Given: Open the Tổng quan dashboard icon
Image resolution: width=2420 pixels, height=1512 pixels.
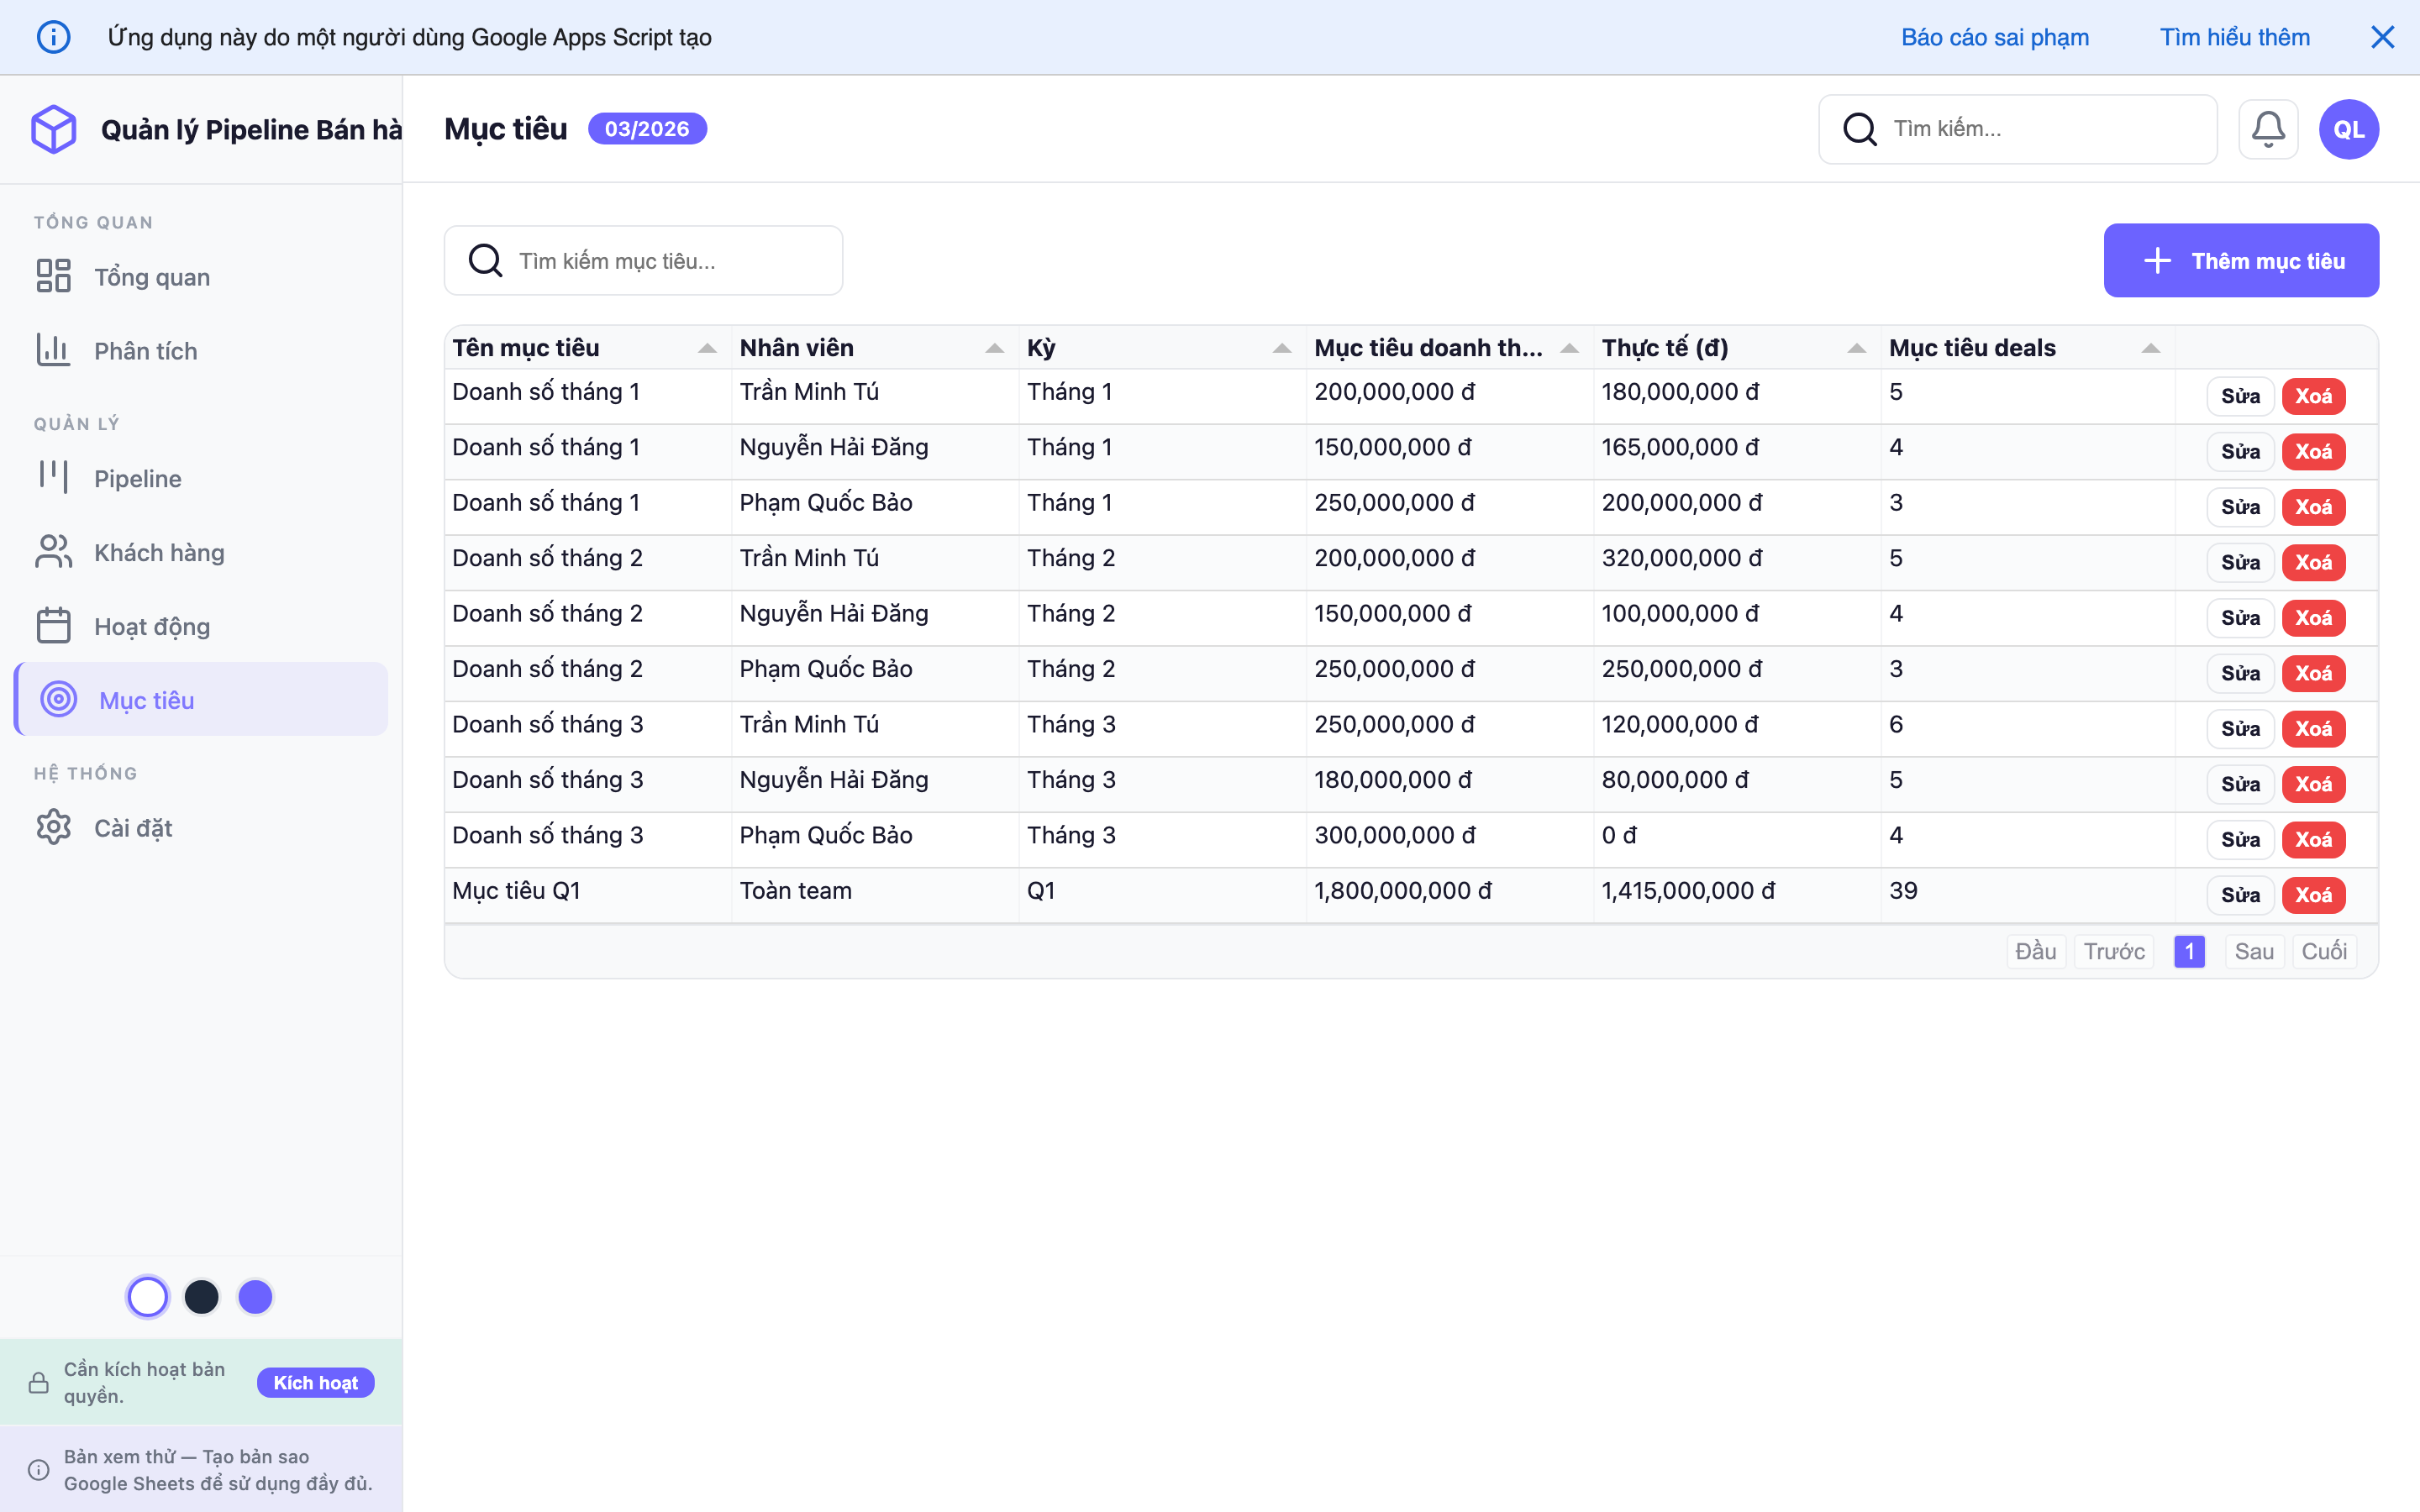Looking at the screenshot, I should tap(54, 276).
